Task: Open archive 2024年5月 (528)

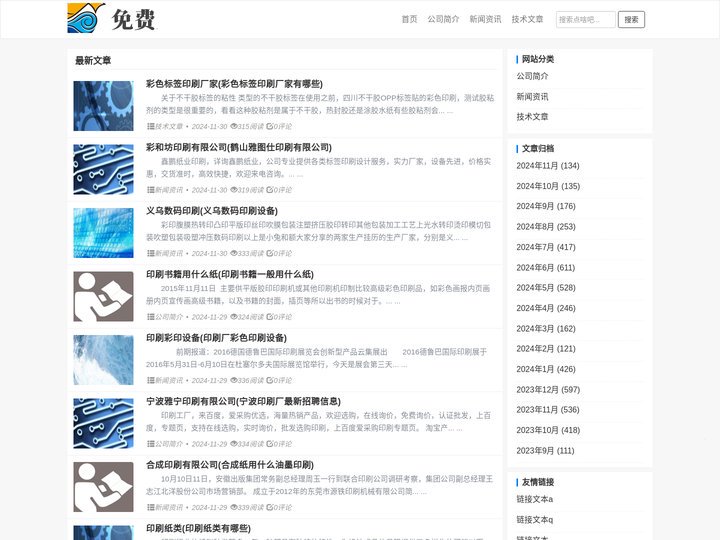Action: (546, 288)
